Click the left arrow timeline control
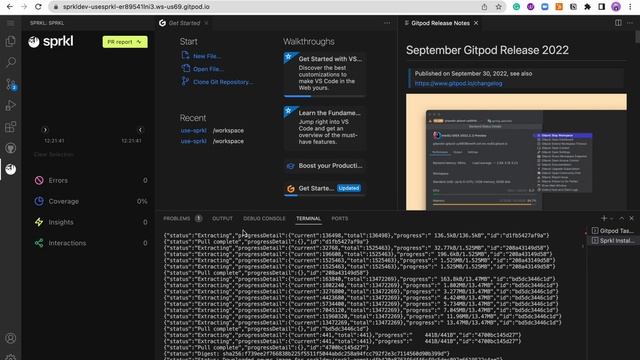 point(140,130)
